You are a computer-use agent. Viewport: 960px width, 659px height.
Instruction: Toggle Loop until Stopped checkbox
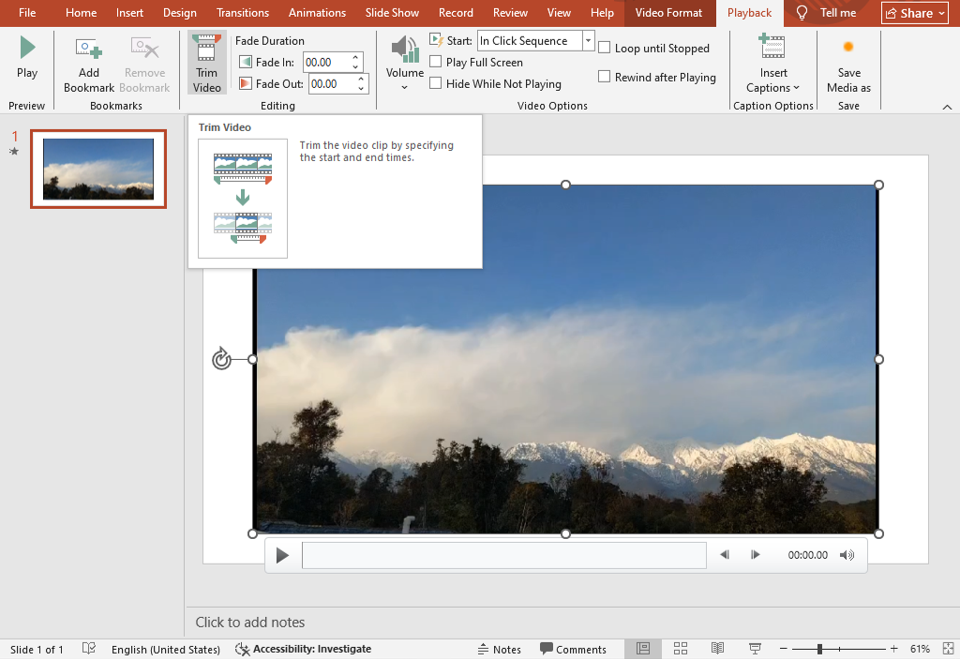pos(604,48)
